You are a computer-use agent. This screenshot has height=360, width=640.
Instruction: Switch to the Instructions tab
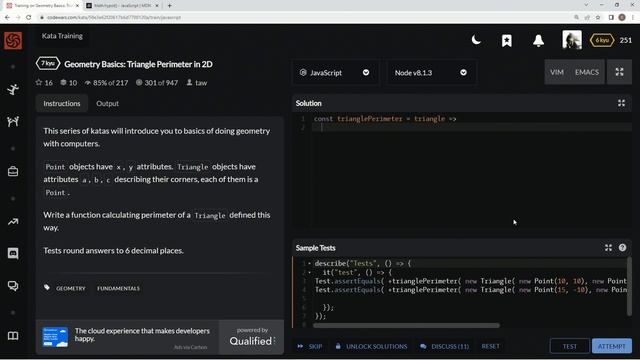(62, 103)
